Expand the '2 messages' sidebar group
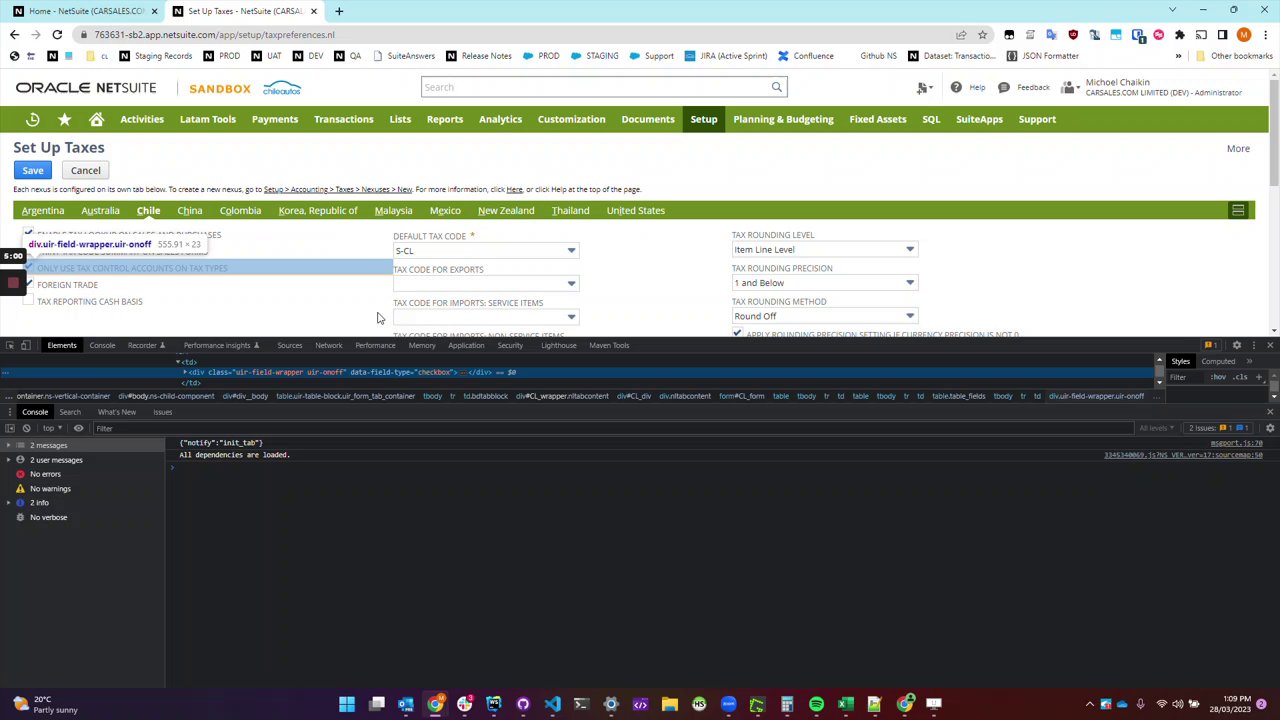This screenshot has width=1280, height=720. (7, 445)
